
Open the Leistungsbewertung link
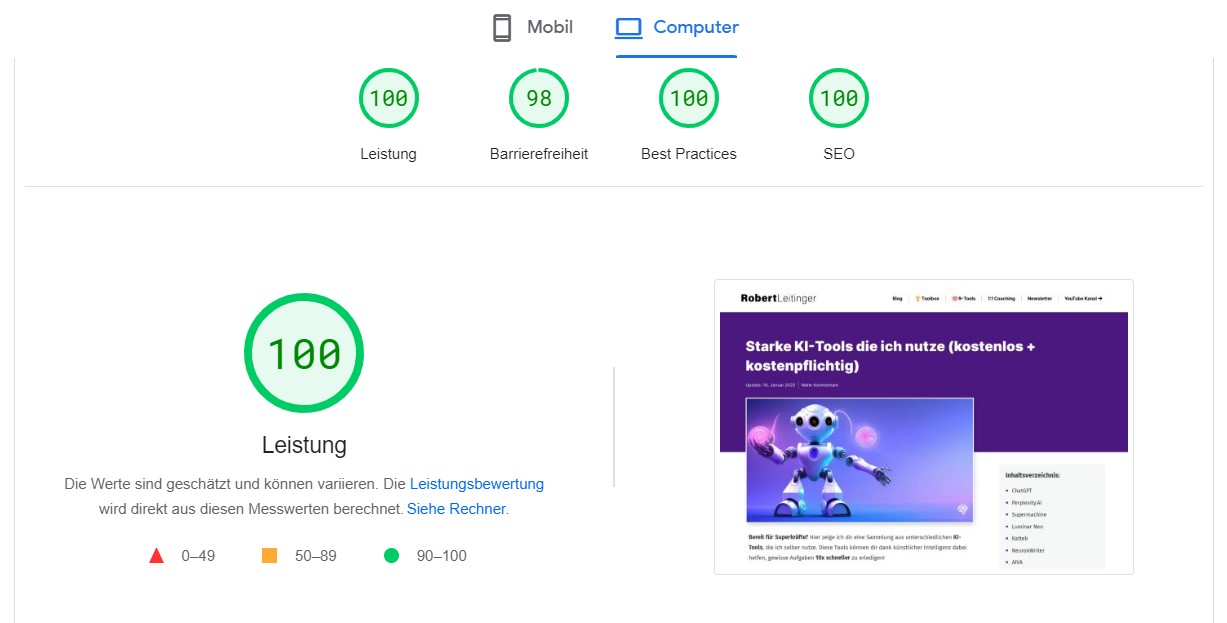[x=477, y=483]
